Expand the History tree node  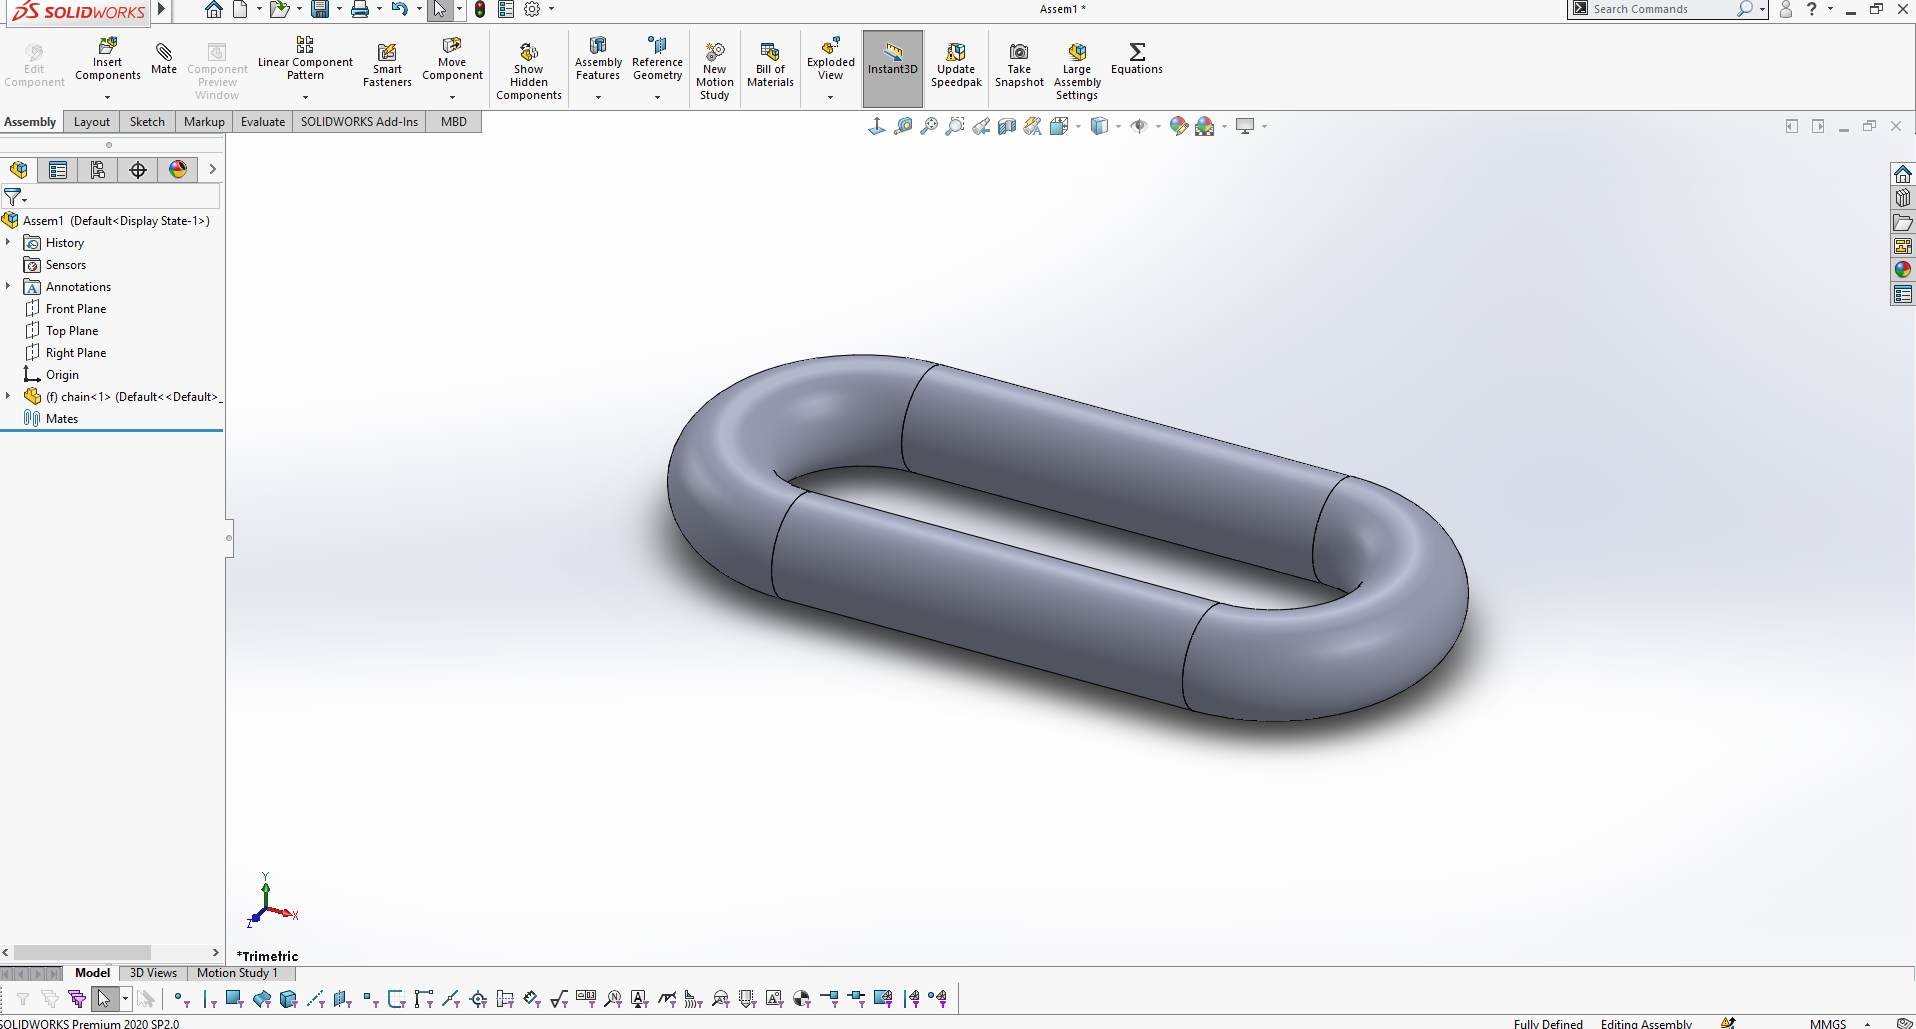[8, 242]
